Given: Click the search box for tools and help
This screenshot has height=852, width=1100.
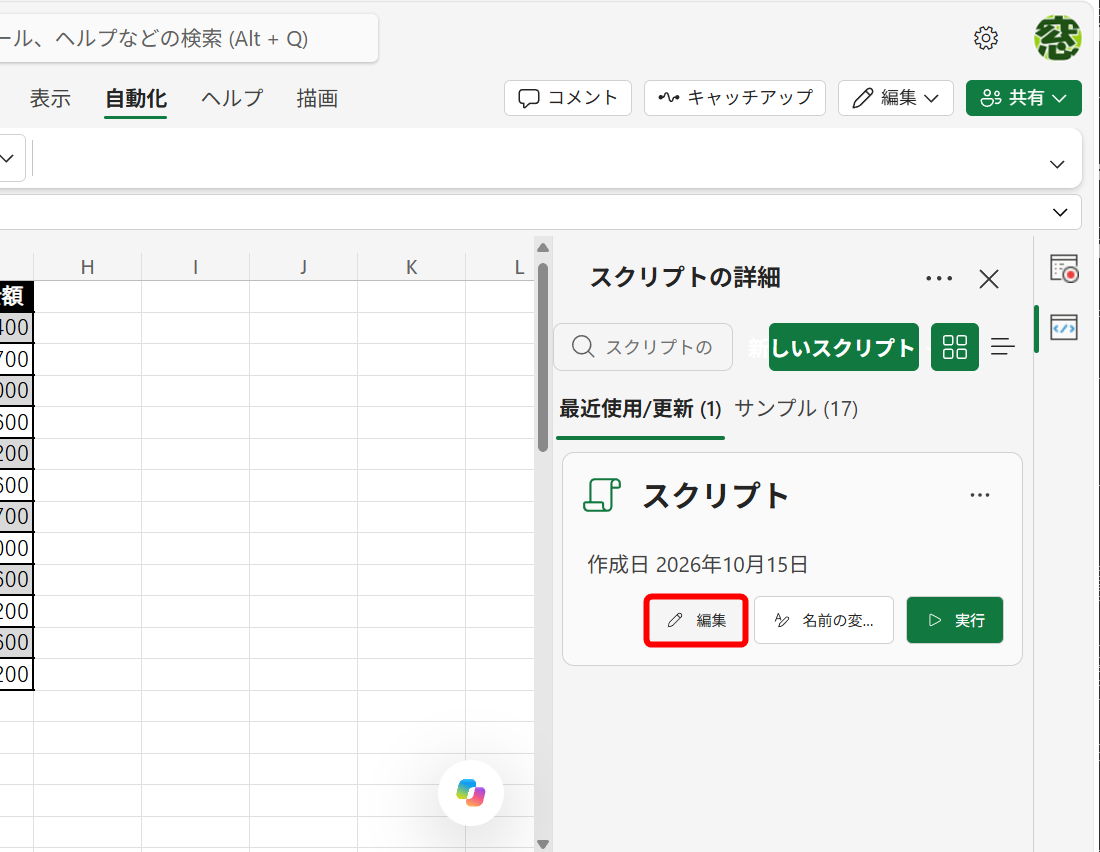Looking at the screenshot, I should click(188, 39).
